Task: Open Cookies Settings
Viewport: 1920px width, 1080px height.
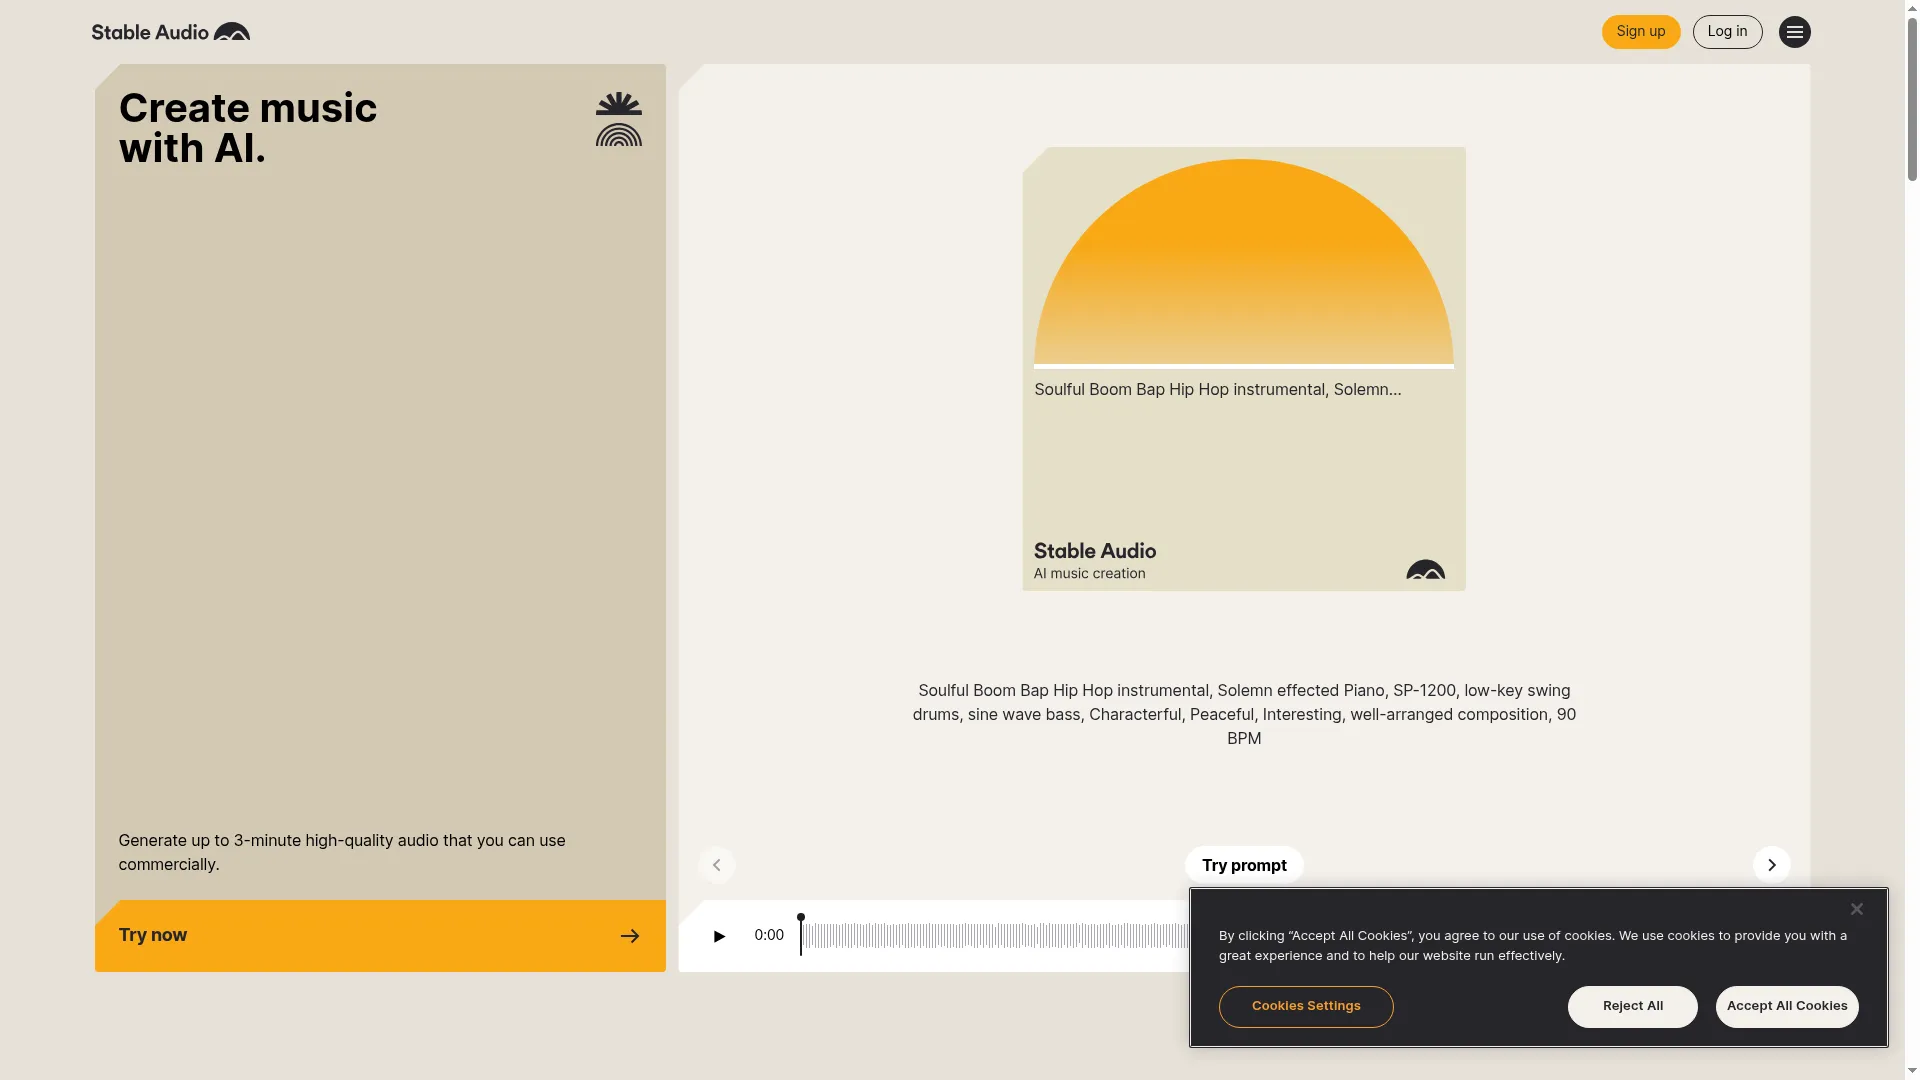Action: tap(1305, 1006)
